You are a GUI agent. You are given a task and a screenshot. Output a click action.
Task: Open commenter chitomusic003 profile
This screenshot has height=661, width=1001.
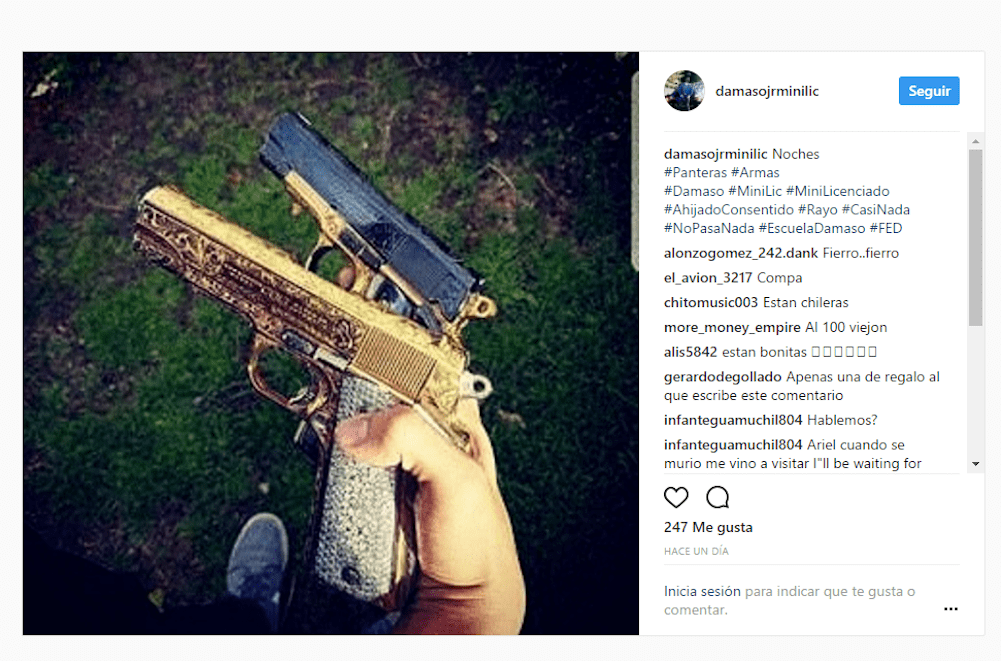click(x=711, y=302)
